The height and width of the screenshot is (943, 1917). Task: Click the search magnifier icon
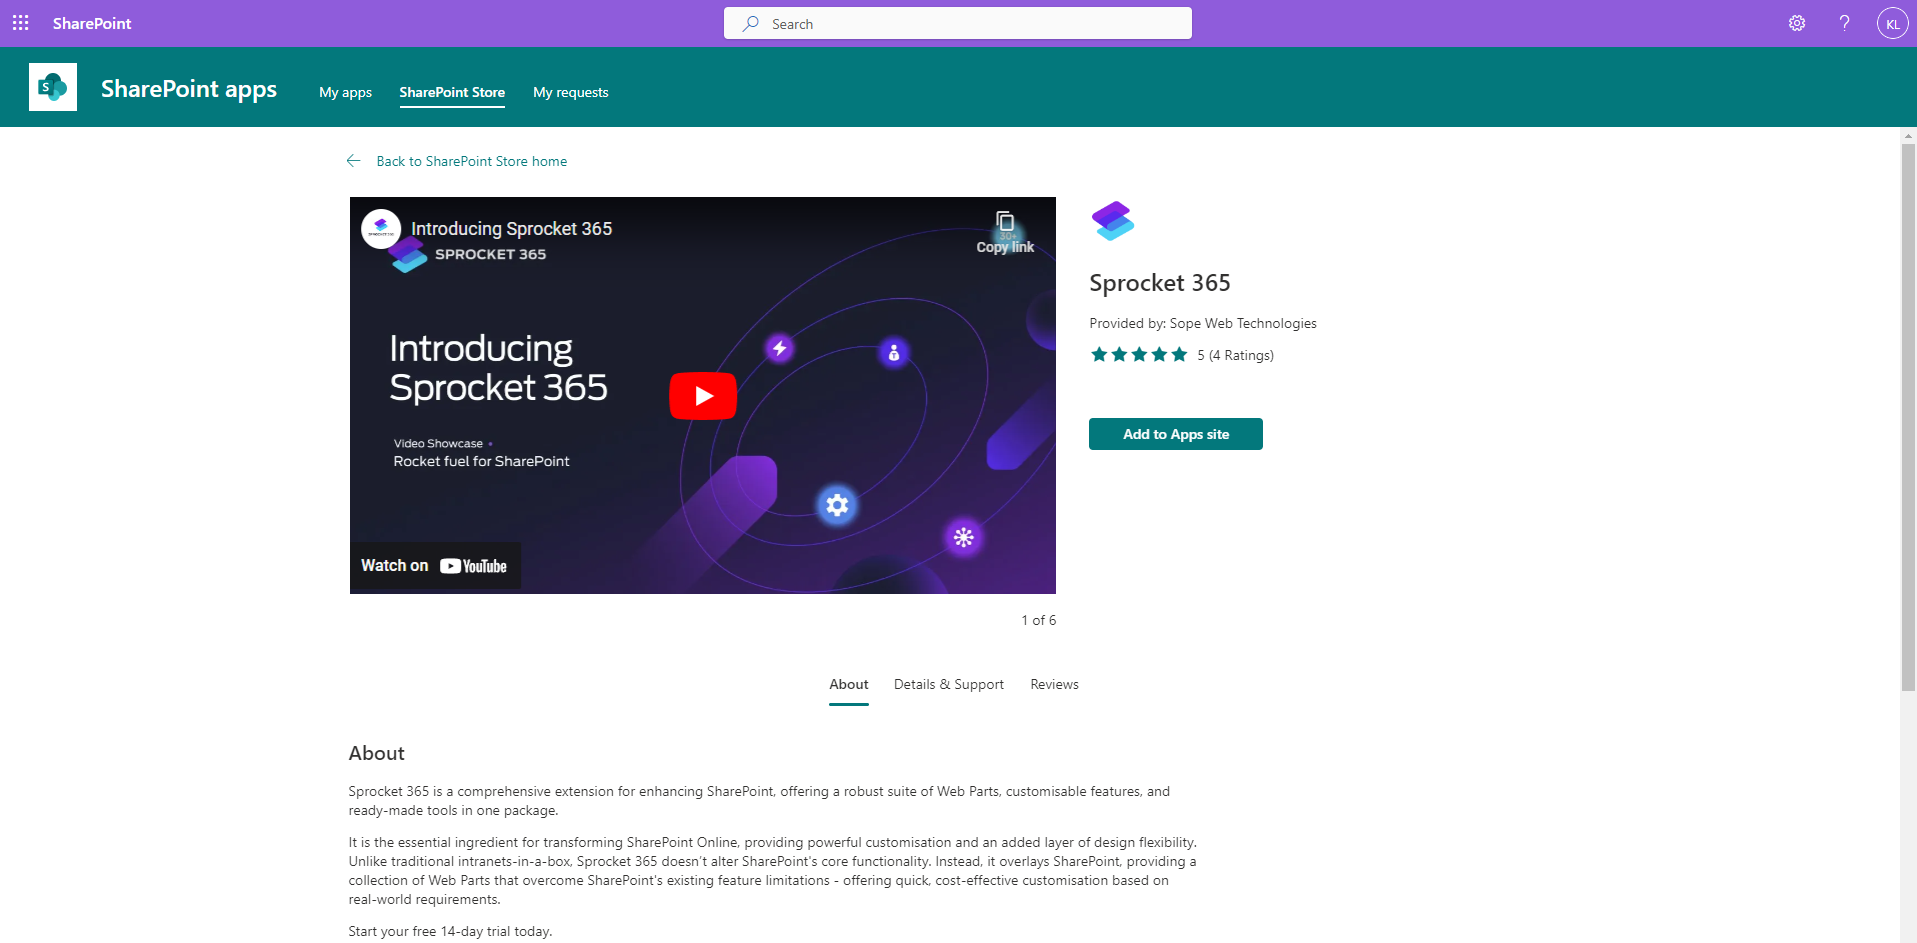tap(749, 22)
